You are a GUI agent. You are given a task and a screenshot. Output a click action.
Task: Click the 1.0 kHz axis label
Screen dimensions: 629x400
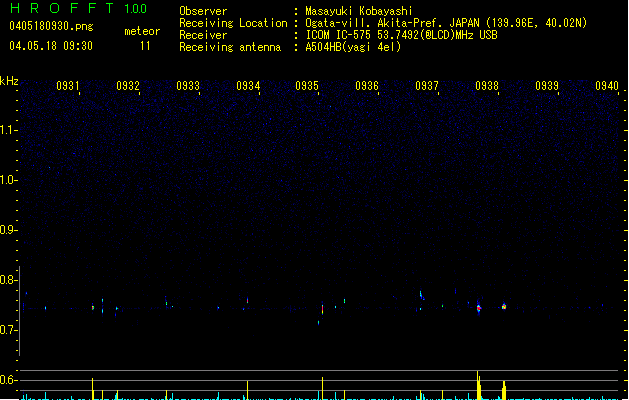(8, 180)
